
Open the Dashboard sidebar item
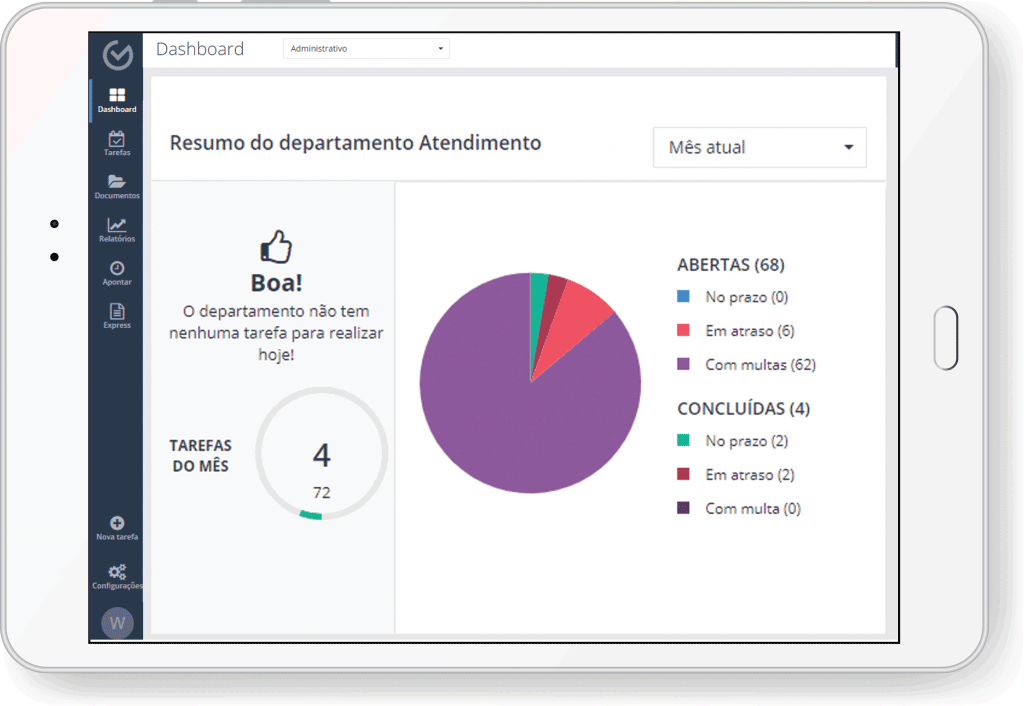(117, 101)
